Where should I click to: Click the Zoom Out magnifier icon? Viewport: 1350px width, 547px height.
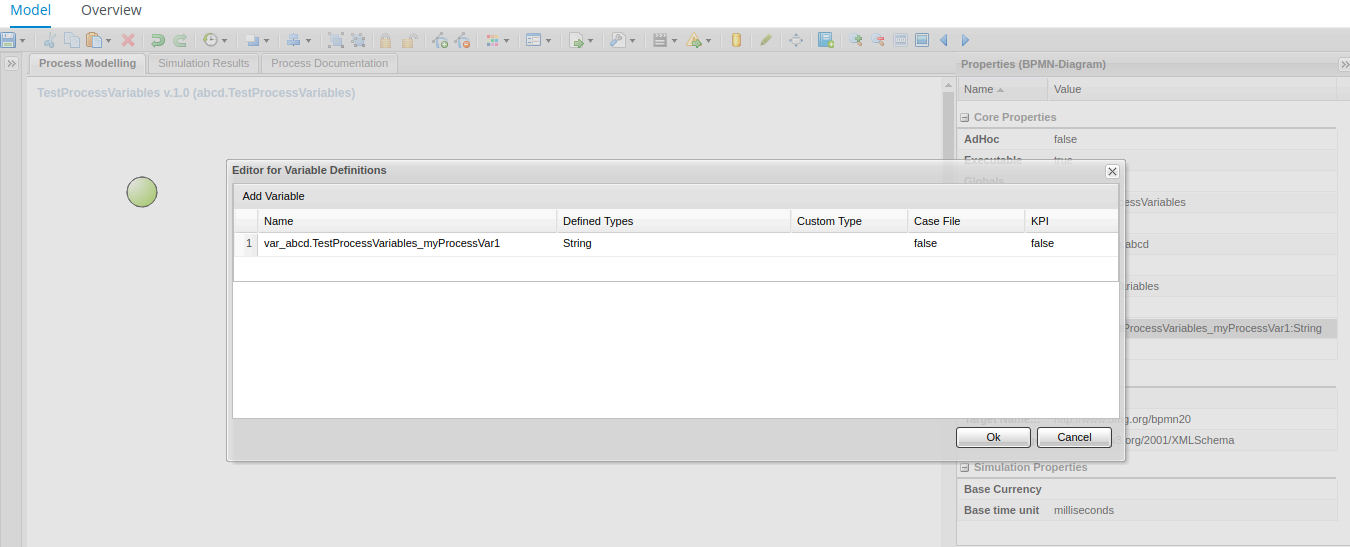click(x=878, y=40)
